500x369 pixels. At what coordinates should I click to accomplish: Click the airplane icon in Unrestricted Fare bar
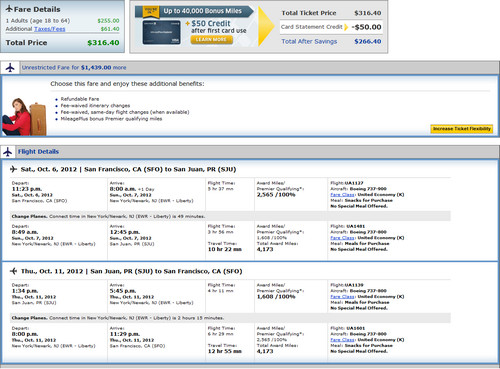(10, 68)
